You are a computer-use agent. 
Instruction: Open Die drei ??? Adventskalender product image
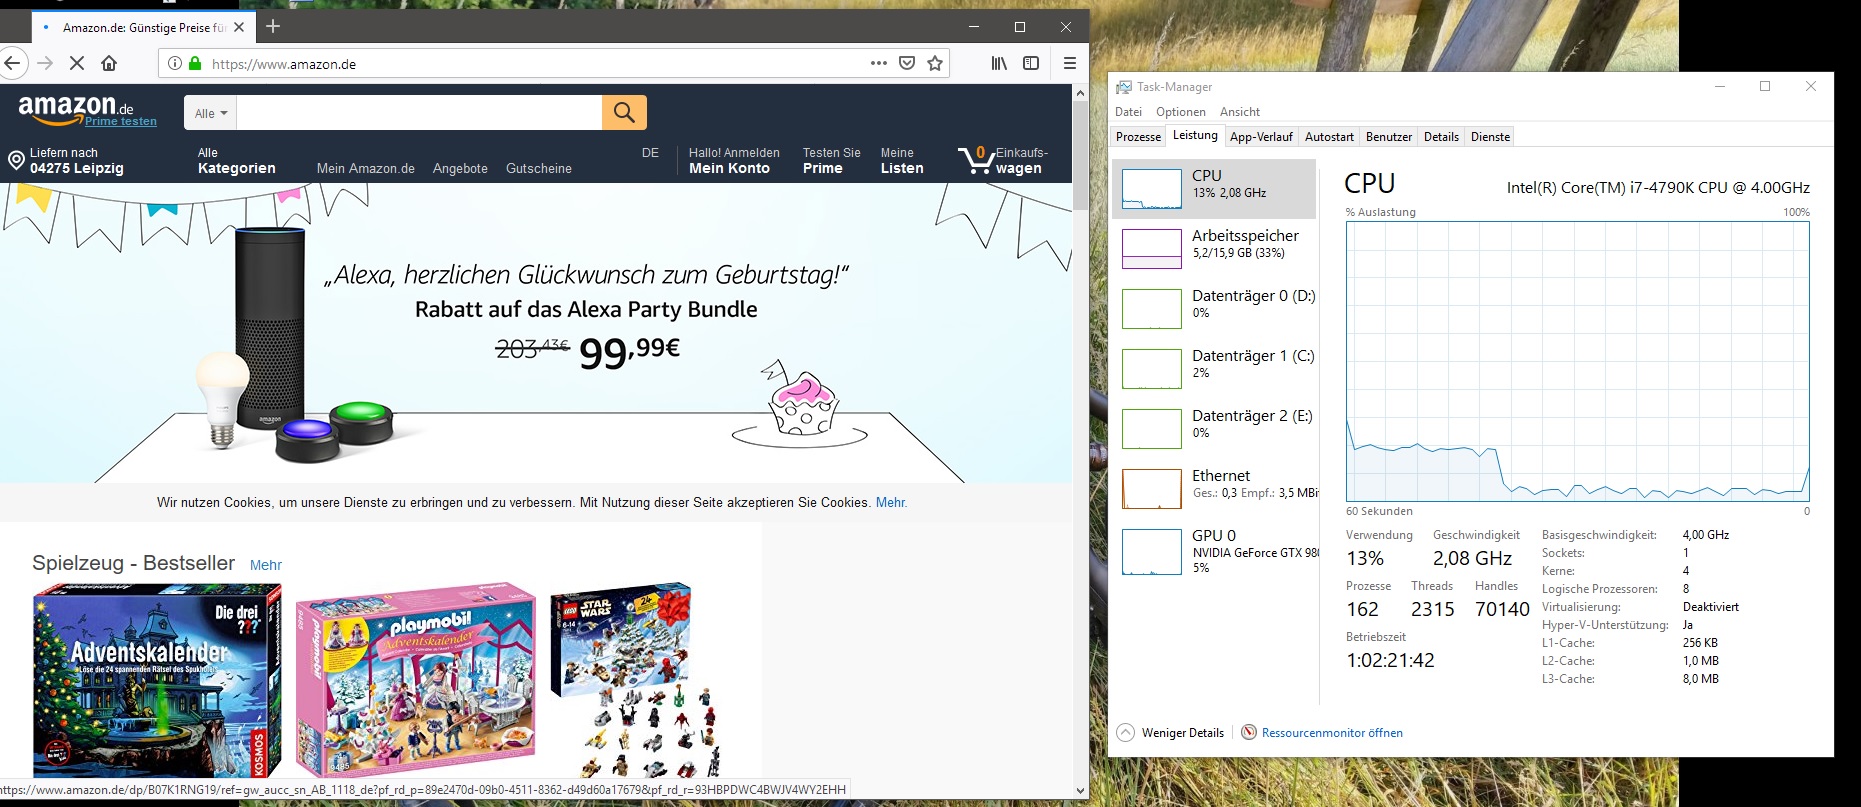coord(157,681)
